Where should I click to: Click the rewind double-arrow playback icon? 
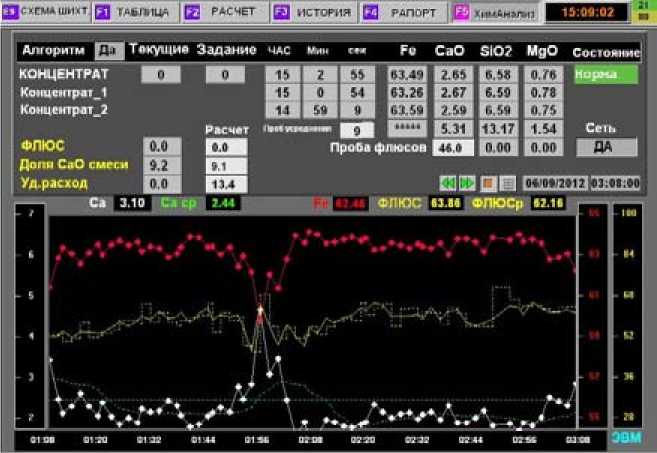coord(449,183)
